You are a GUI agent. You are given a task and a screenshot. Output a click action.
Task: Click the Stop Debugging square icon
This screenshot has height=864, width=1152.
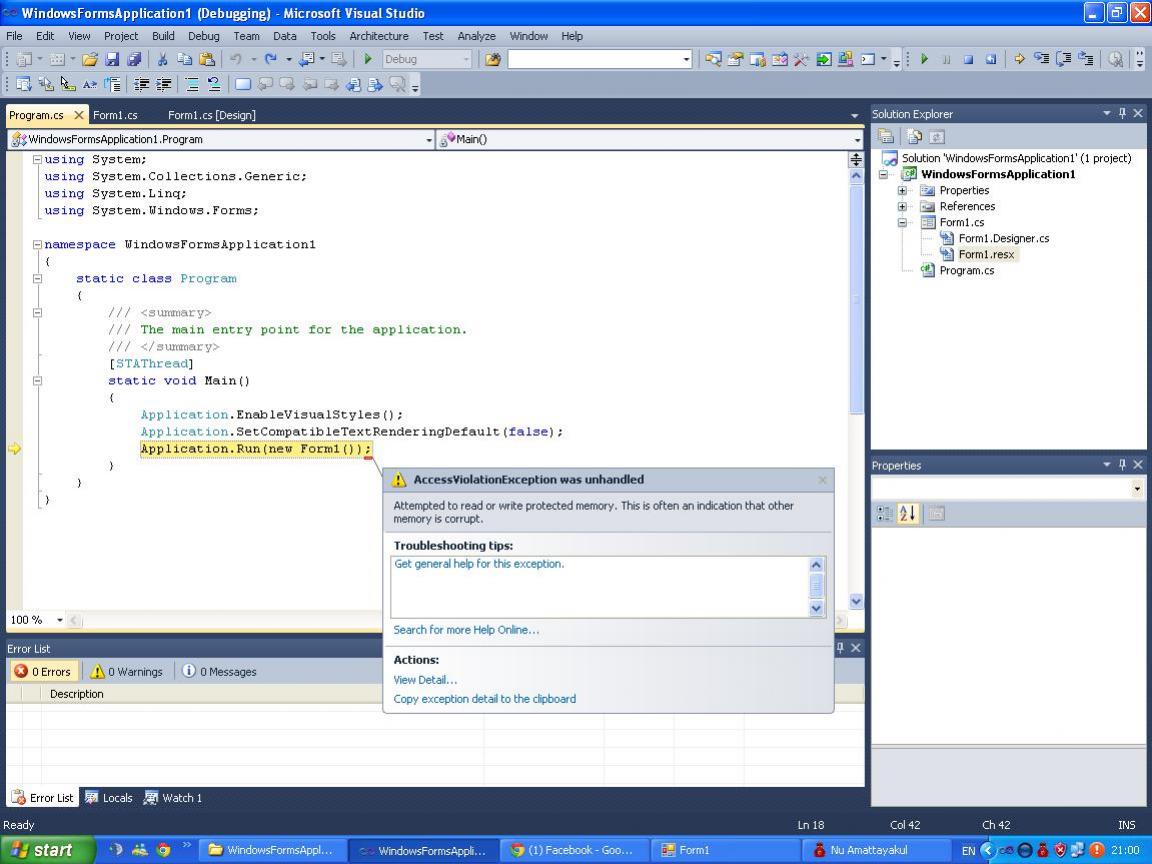pyautogui.click(x=968, y=60)
